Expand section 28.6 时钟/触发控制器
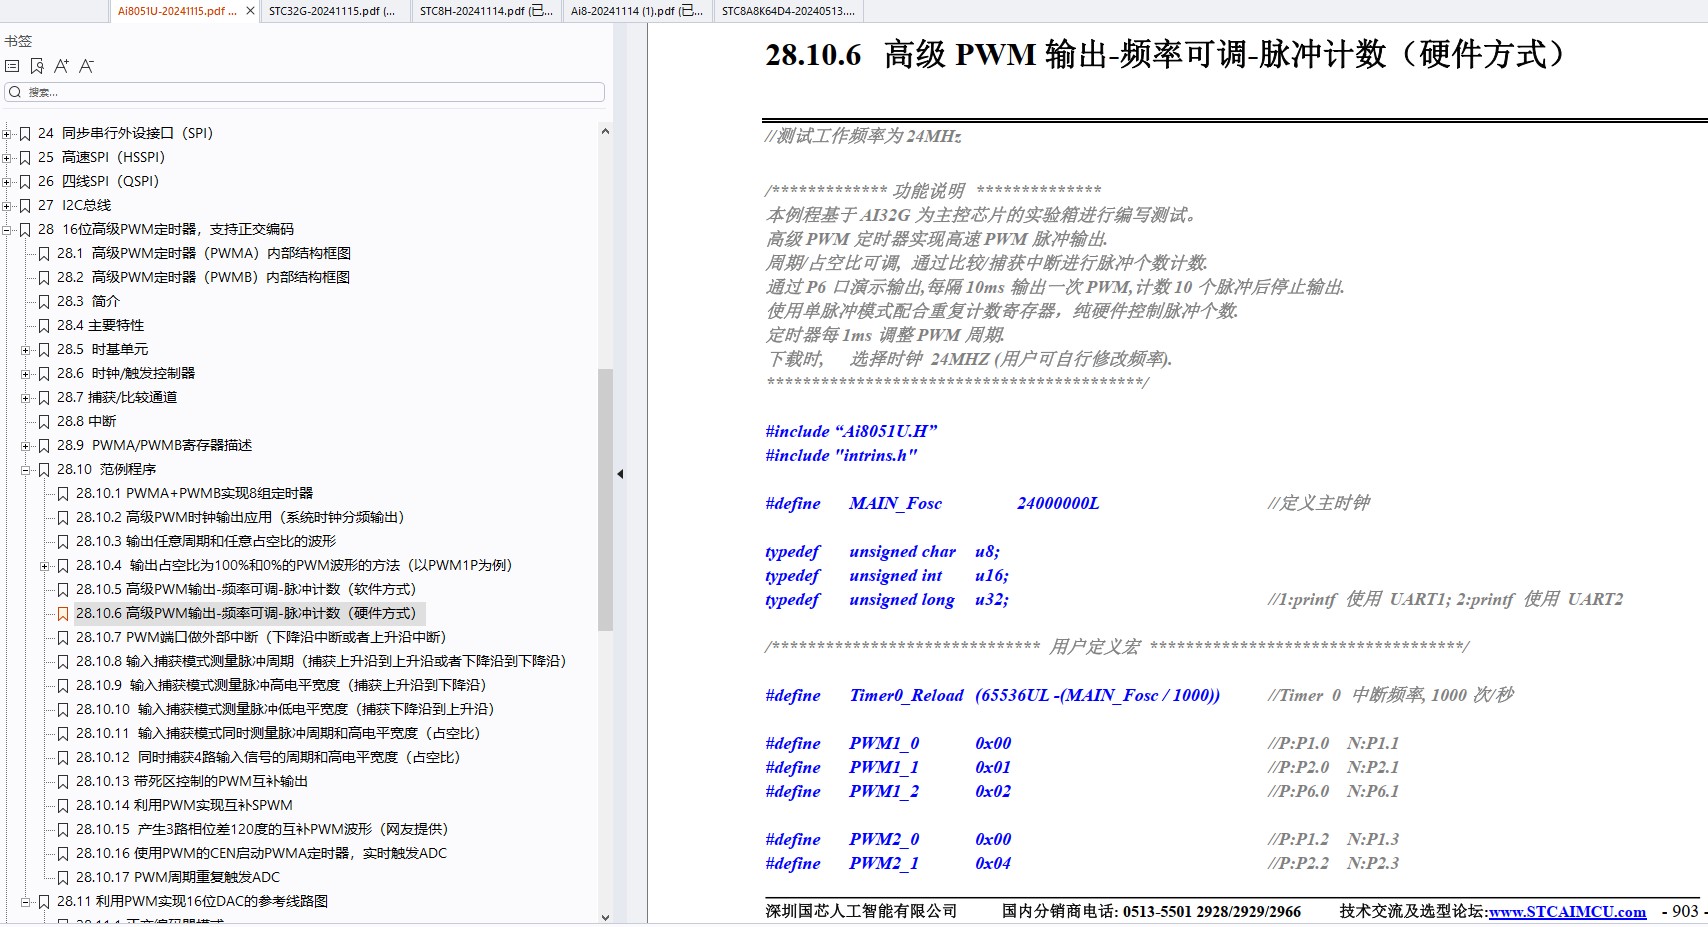This screenshot has width=1708, height=927. (26, 374)
